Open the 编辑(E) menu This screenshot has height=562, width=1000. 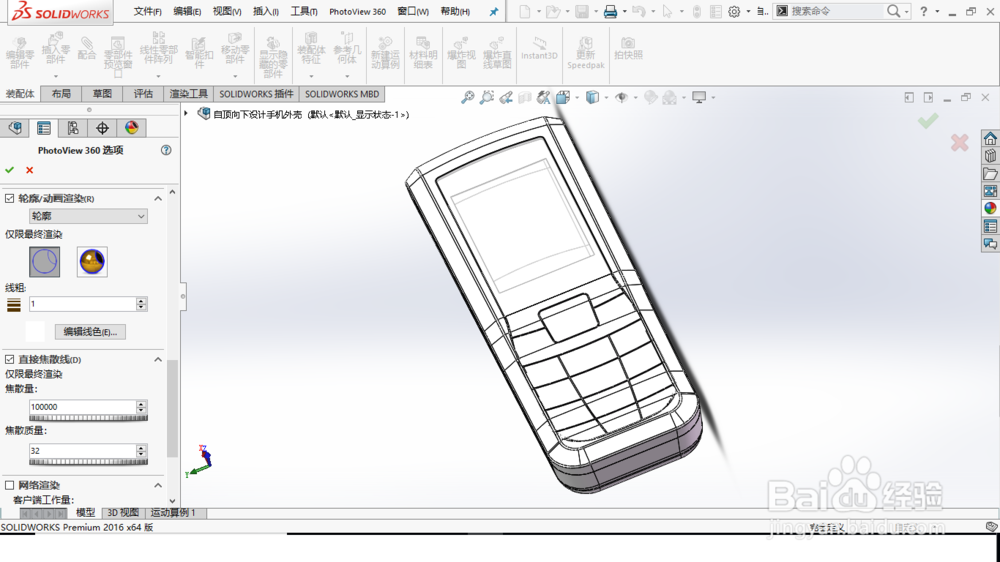187,11
